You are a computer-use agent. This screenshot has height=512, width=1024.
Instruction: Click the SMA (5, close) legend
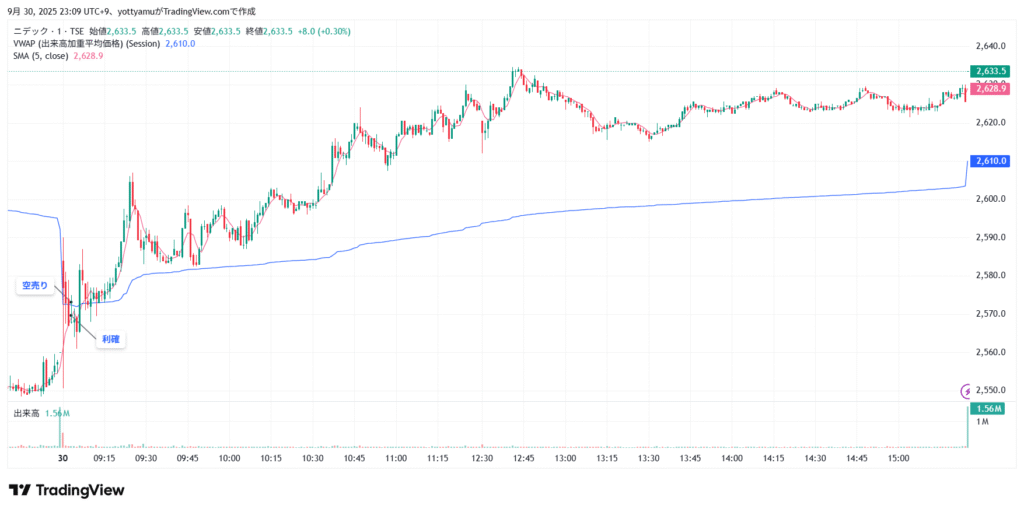[41, 56]
